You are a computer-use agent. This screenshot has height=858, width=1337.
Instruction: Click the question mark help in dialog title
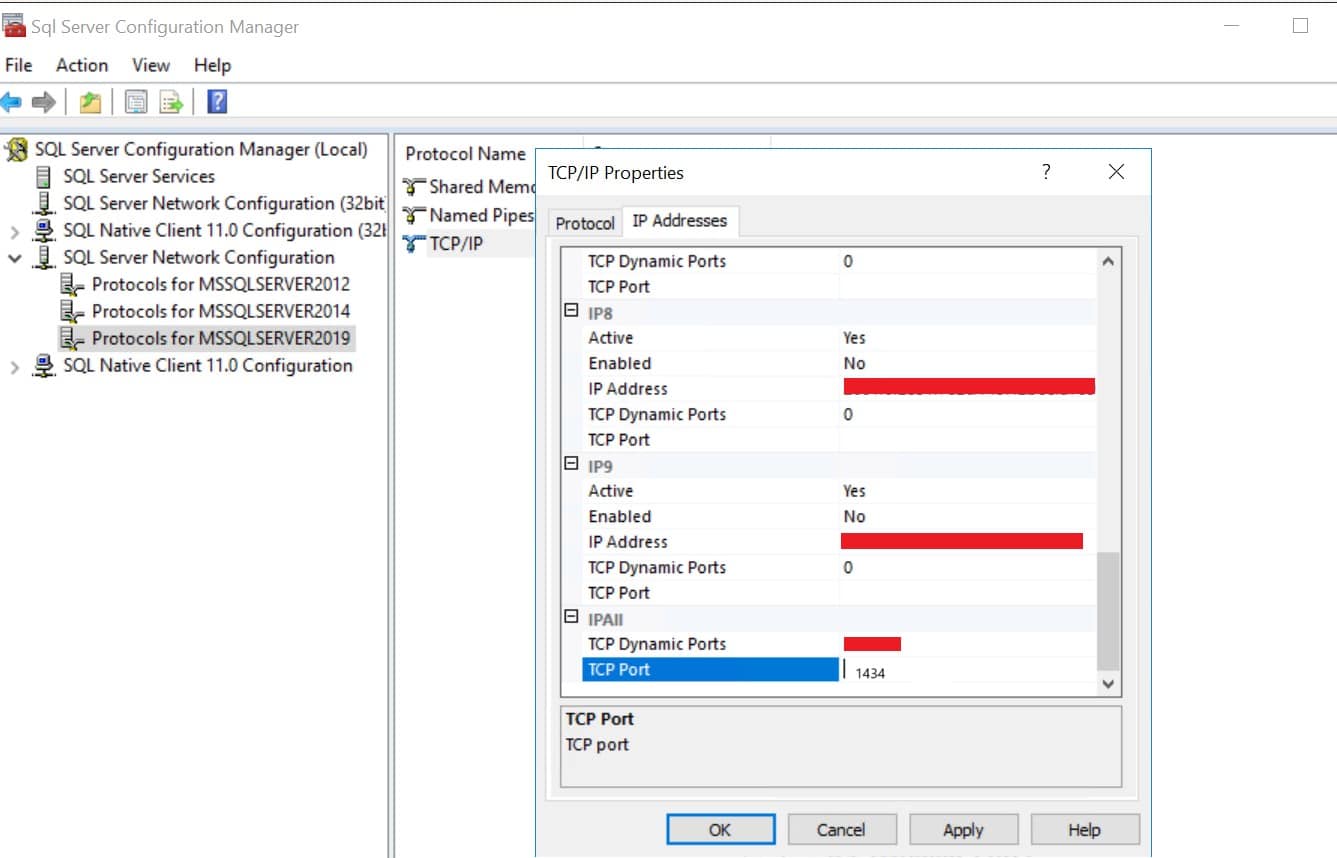[x=1046, y=172]
